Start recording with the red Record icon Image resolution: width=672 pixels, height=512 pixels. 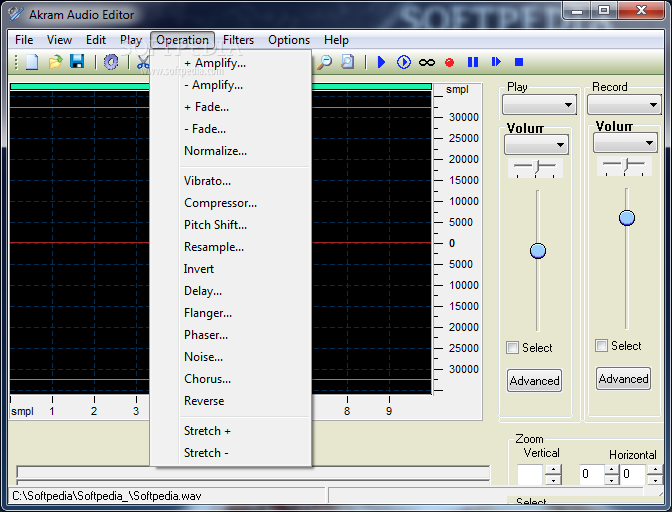(449, 63)
